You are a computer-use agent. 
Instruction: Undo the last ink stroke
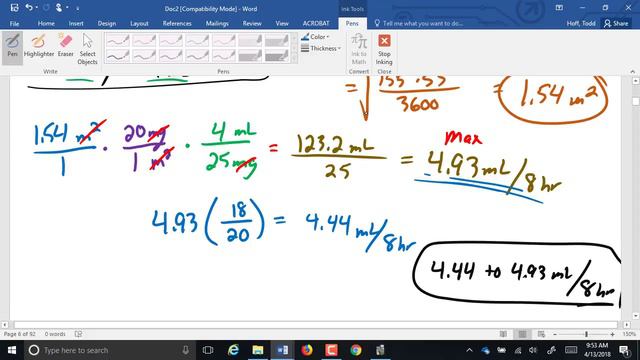point(29,8)
